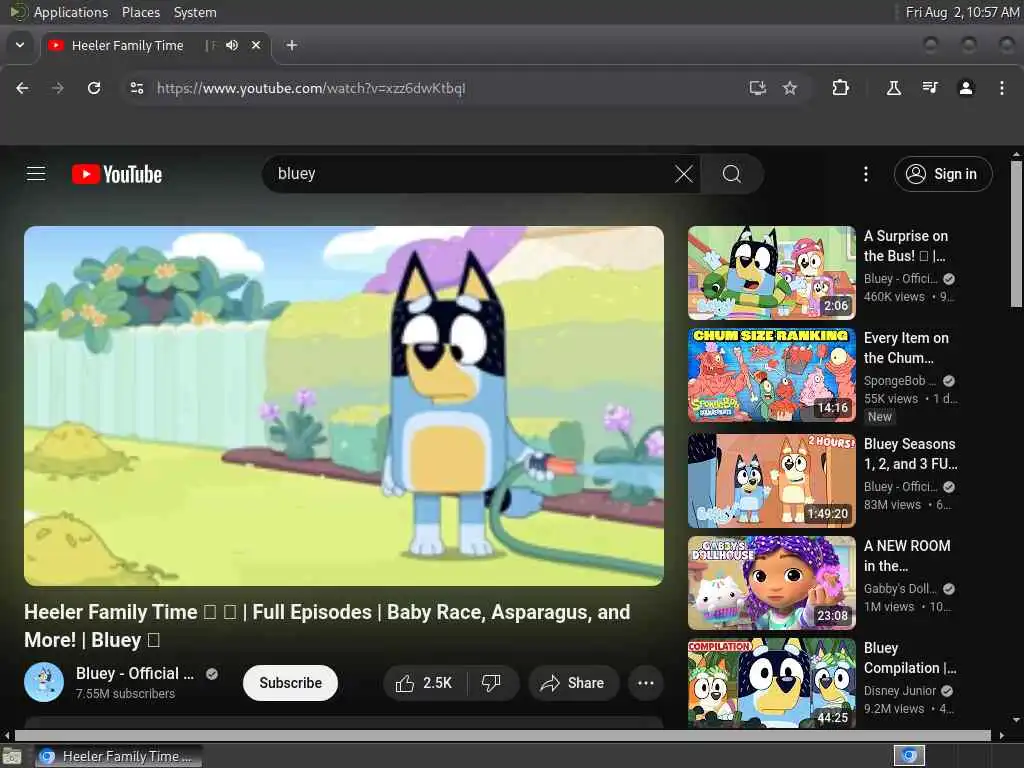Click show desktop icon in bottom panel

[12, 756]
